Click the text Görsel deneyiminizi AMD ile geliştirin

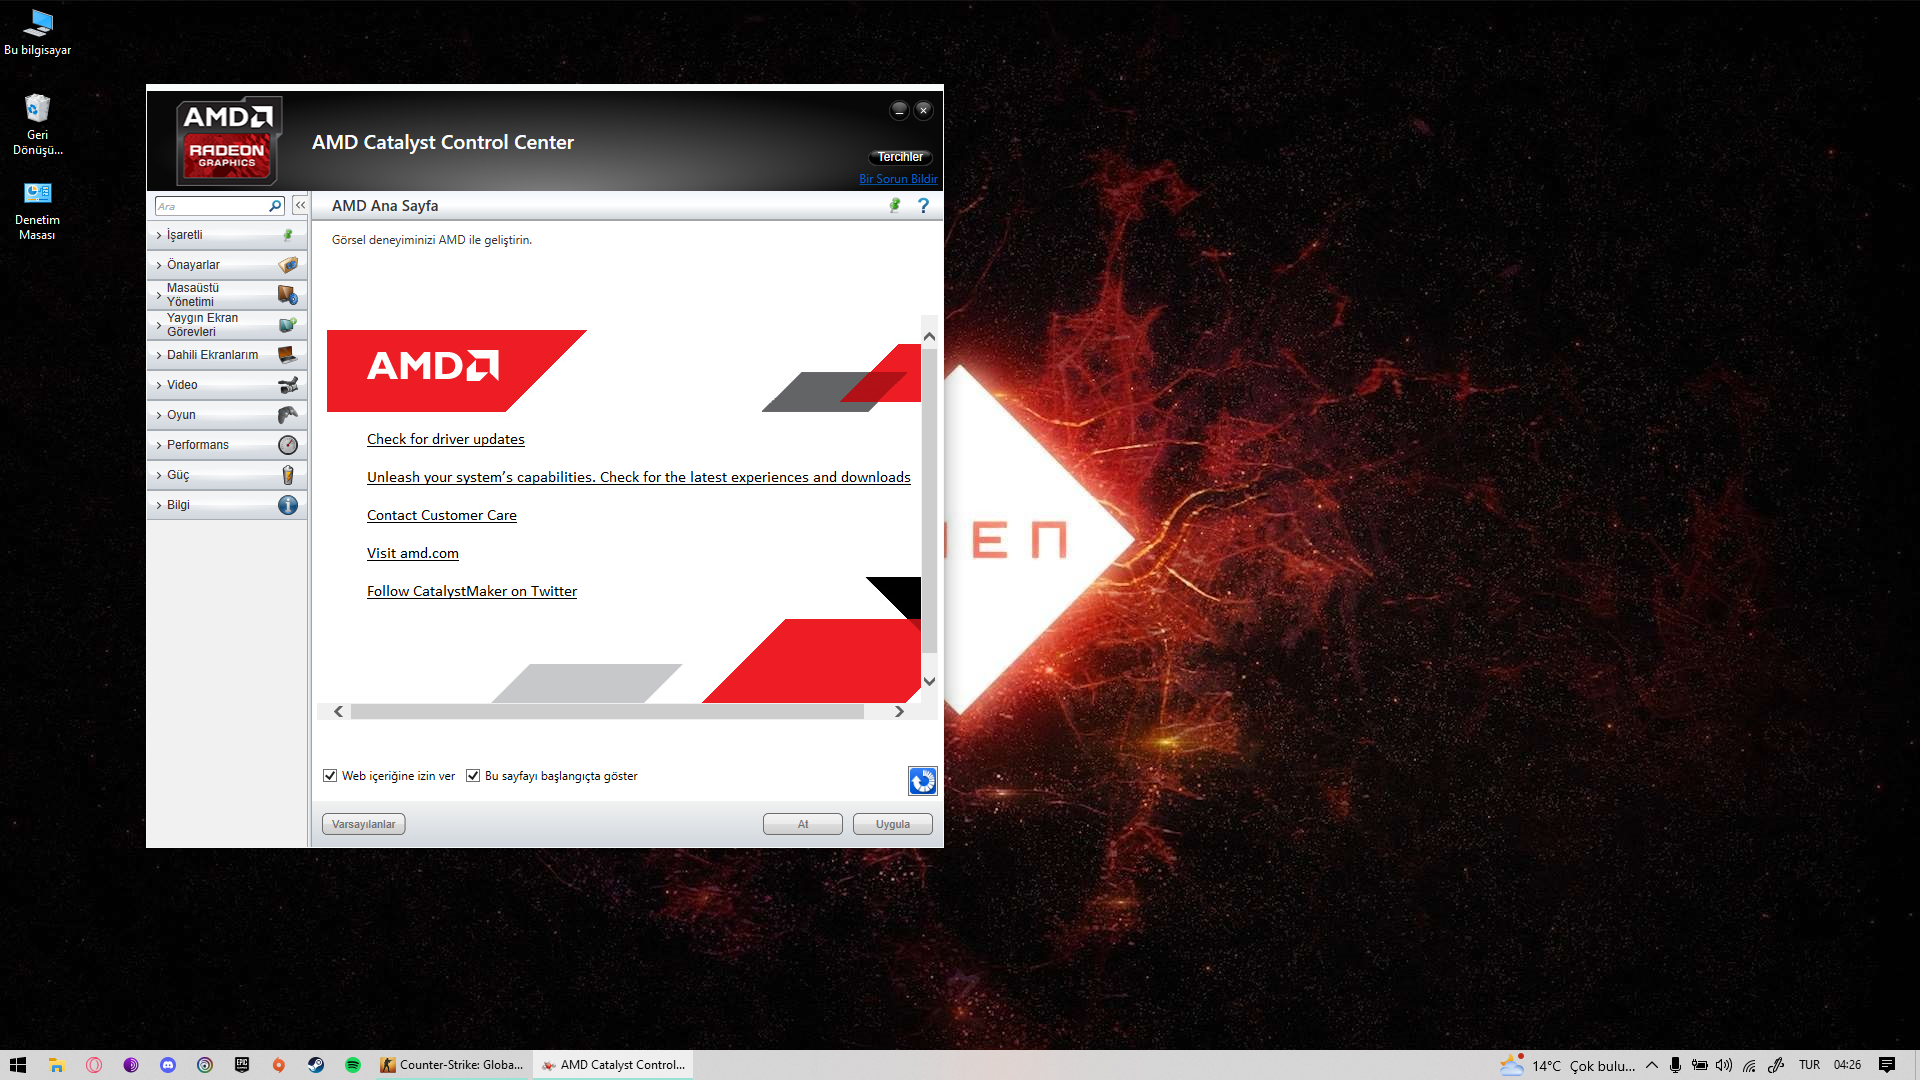point(432,240)
